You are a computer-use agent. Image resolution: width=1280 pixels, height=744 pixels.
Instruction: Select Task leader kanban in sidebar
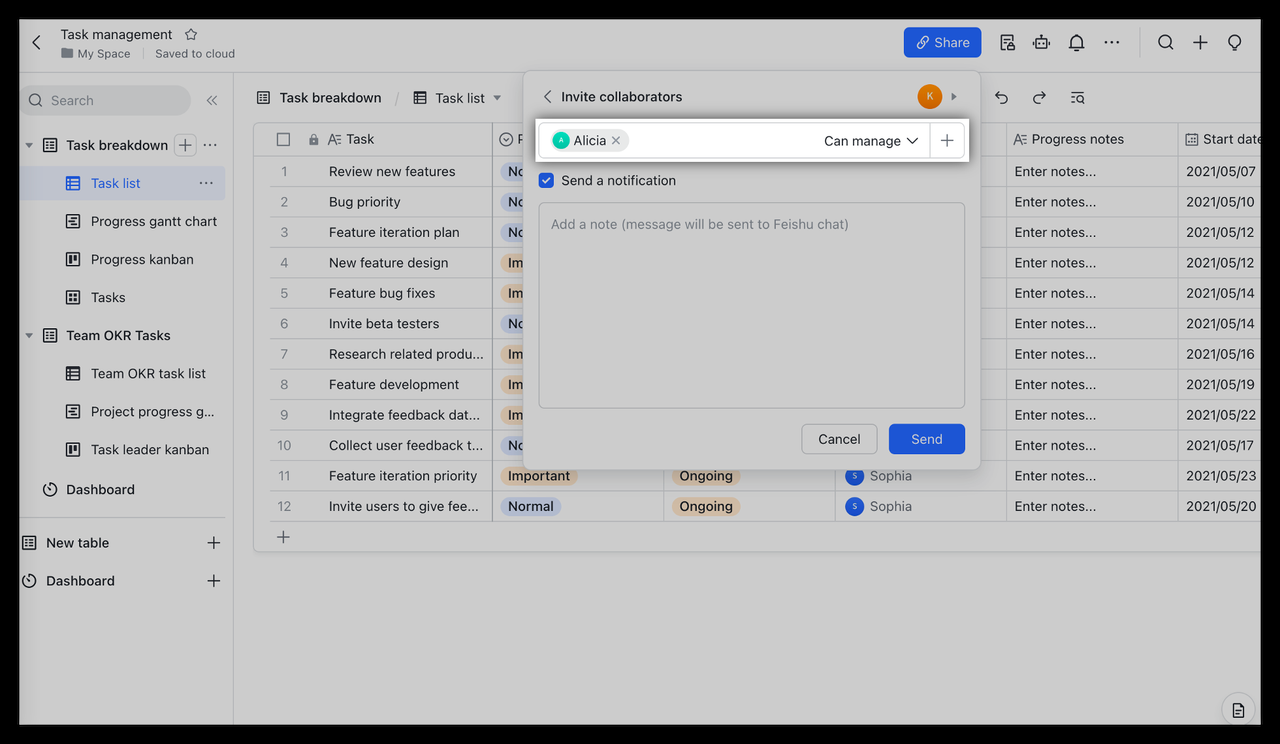[149, 450]
